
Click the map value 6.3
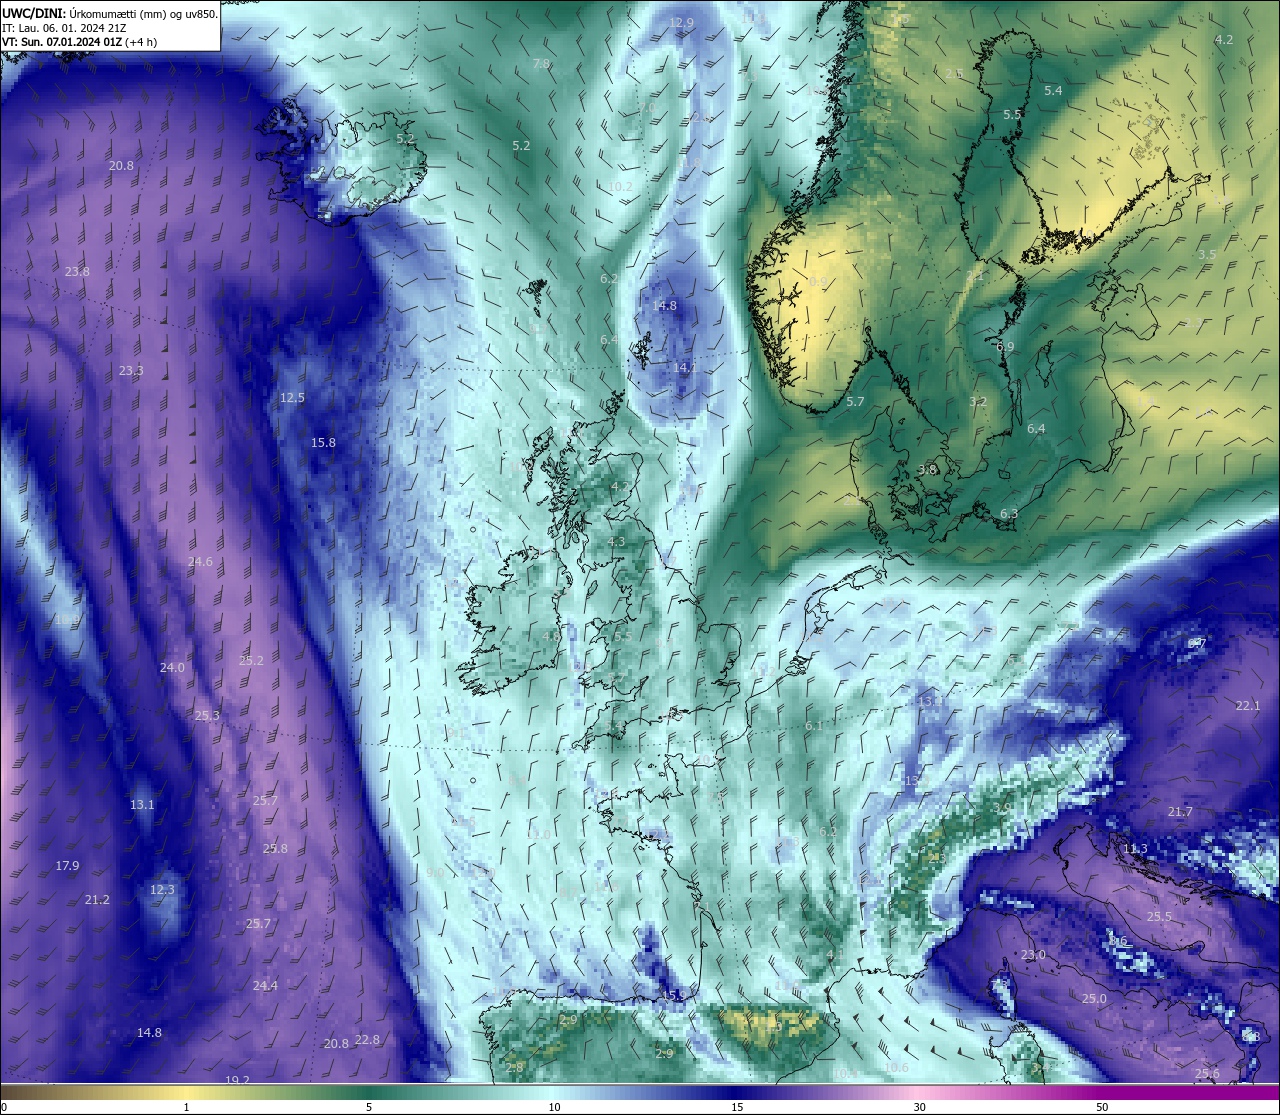[x=1009, y=515]
